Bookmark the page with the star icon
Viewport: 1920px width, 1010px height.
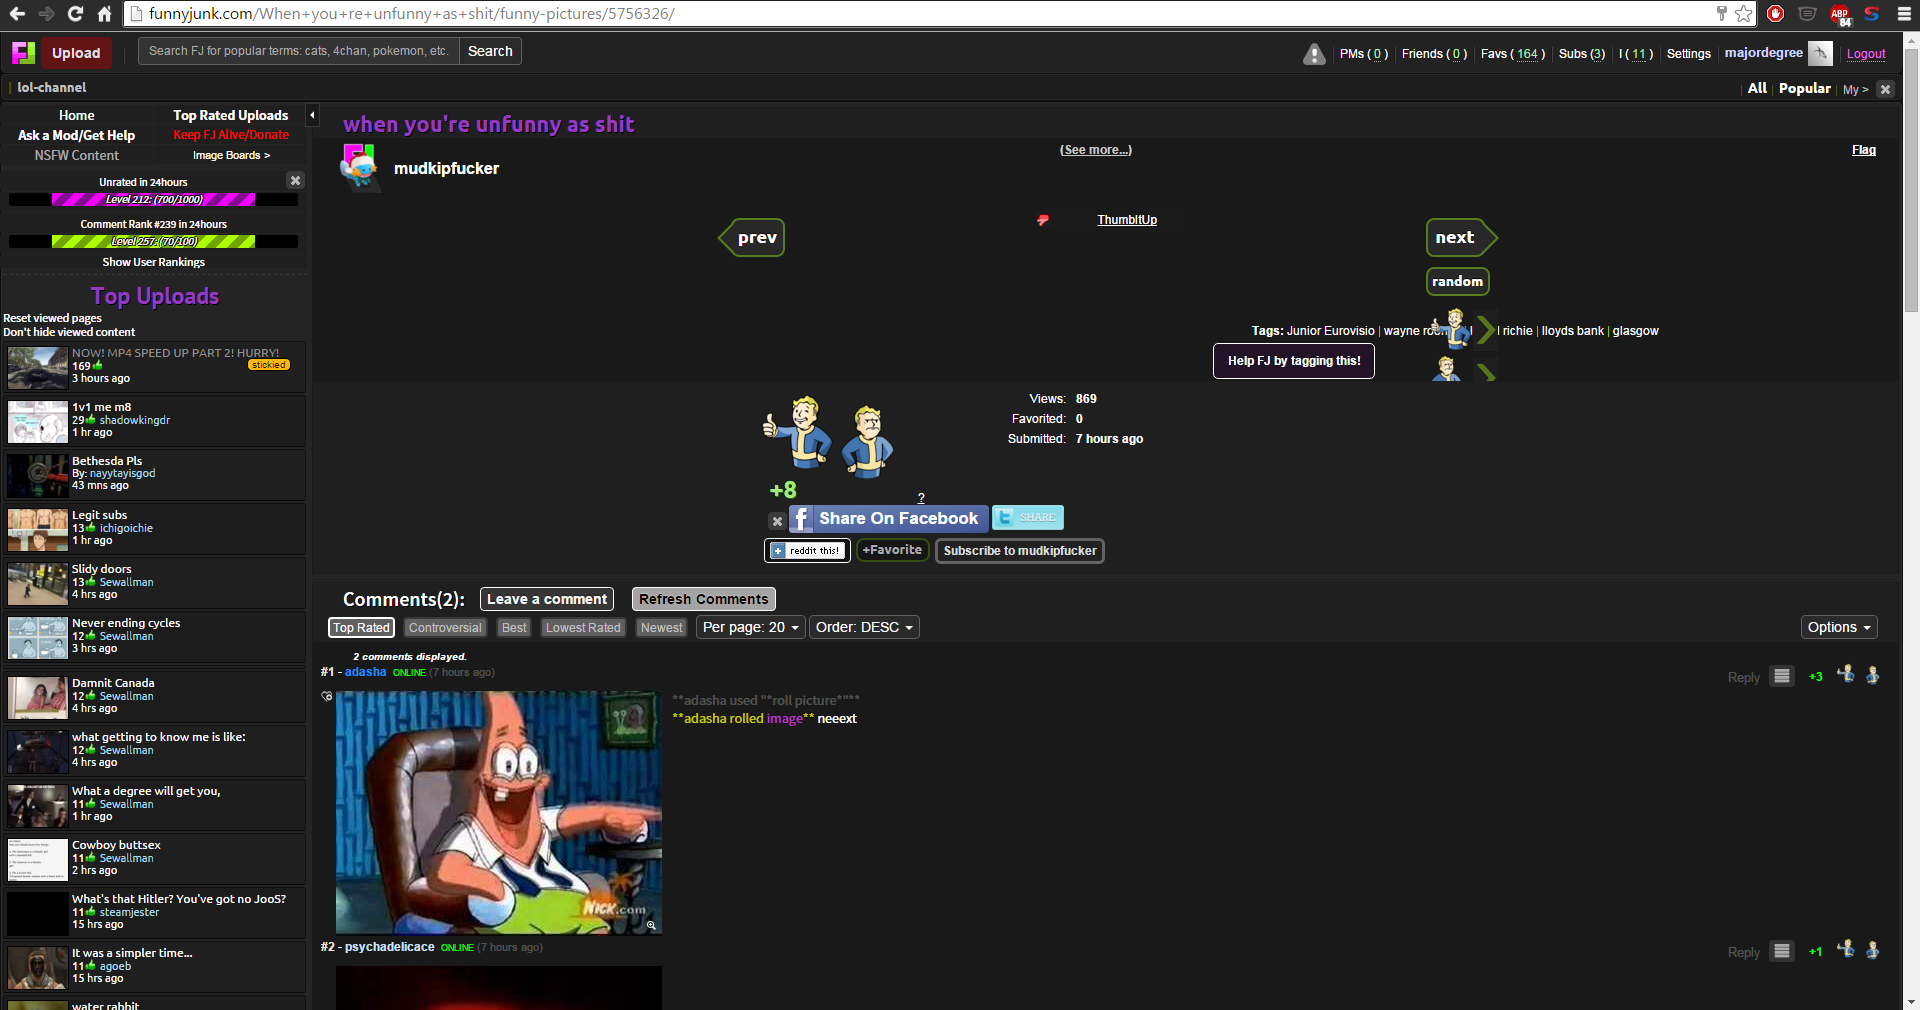(1743, 14)
